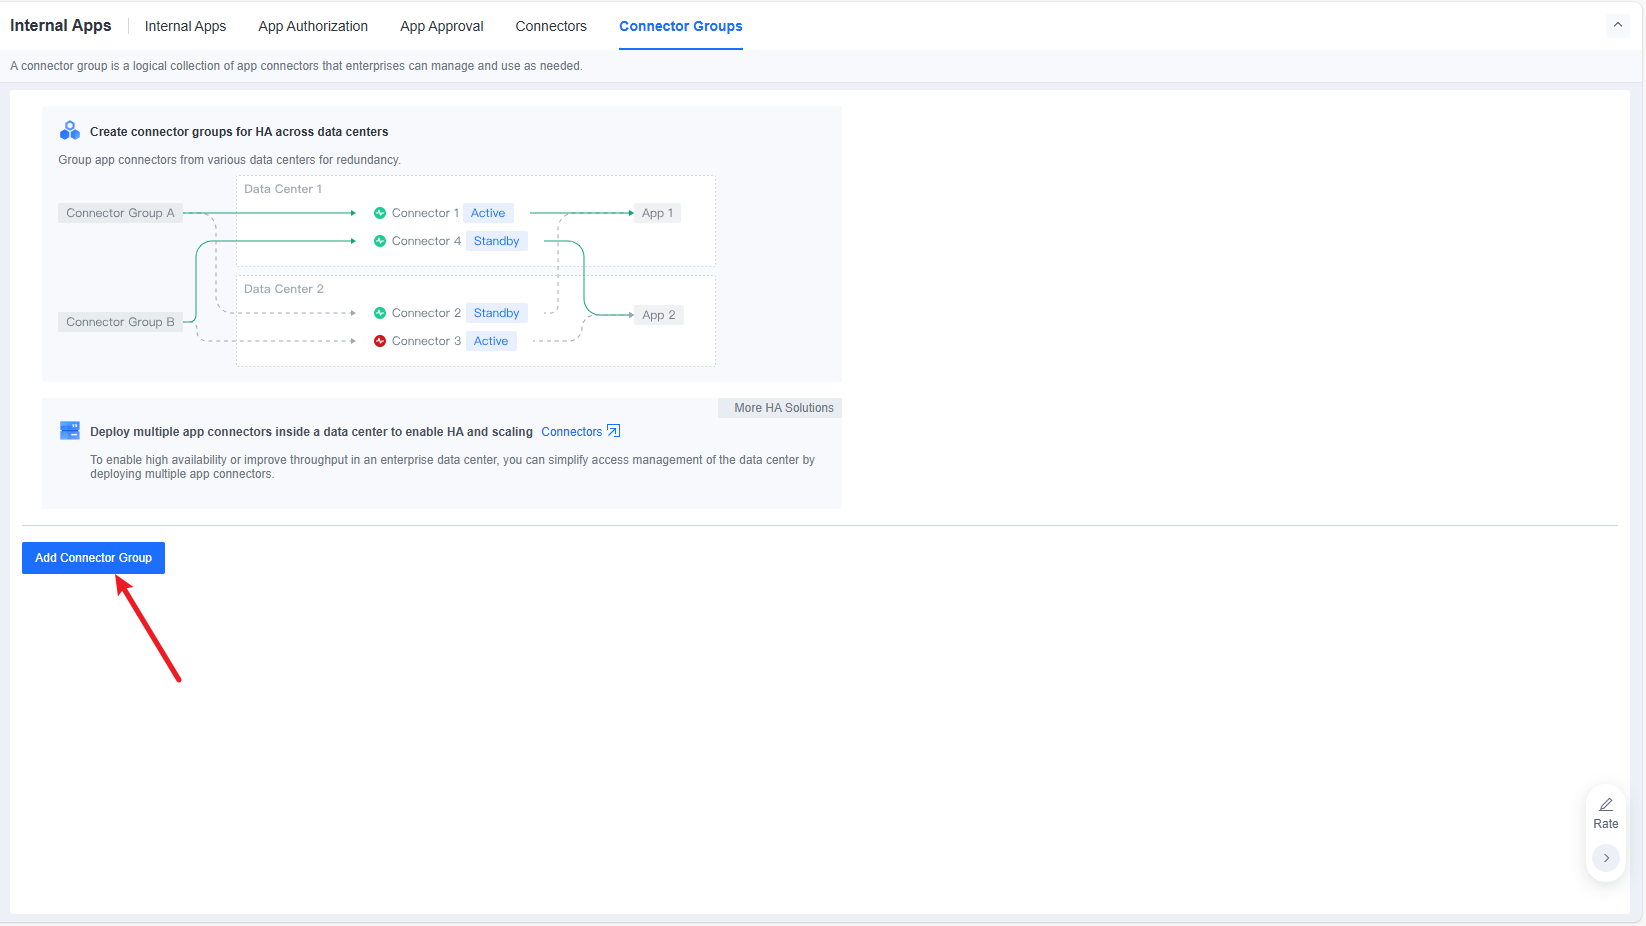
Task: Click the Standby tag of Connector 4
Action: click(496, 241)
